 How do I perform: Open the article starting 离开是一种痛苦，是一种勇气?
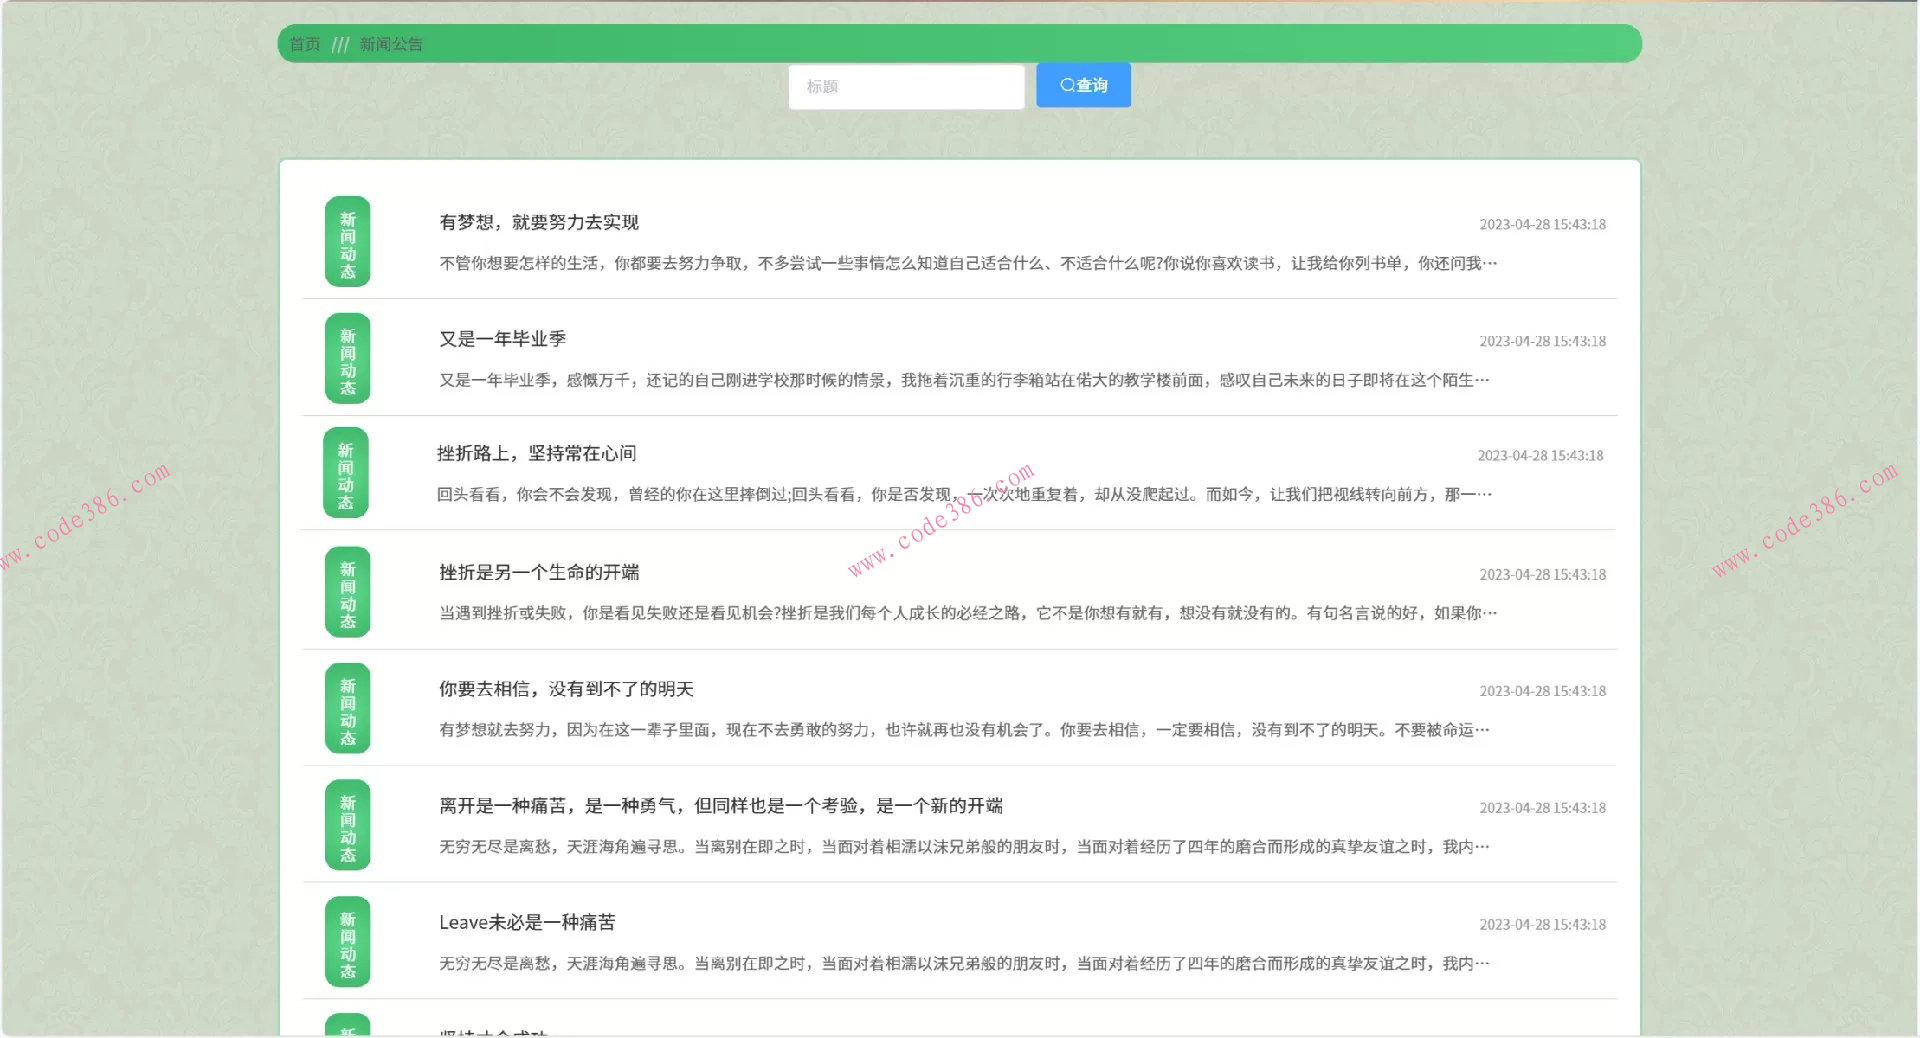[x=721, y=806]
